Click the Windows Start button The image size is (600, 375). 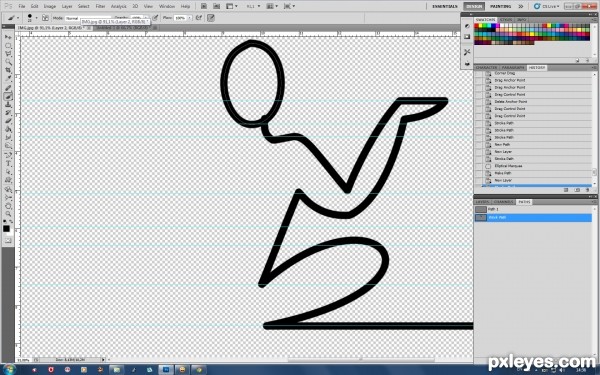tap(10, 370)
